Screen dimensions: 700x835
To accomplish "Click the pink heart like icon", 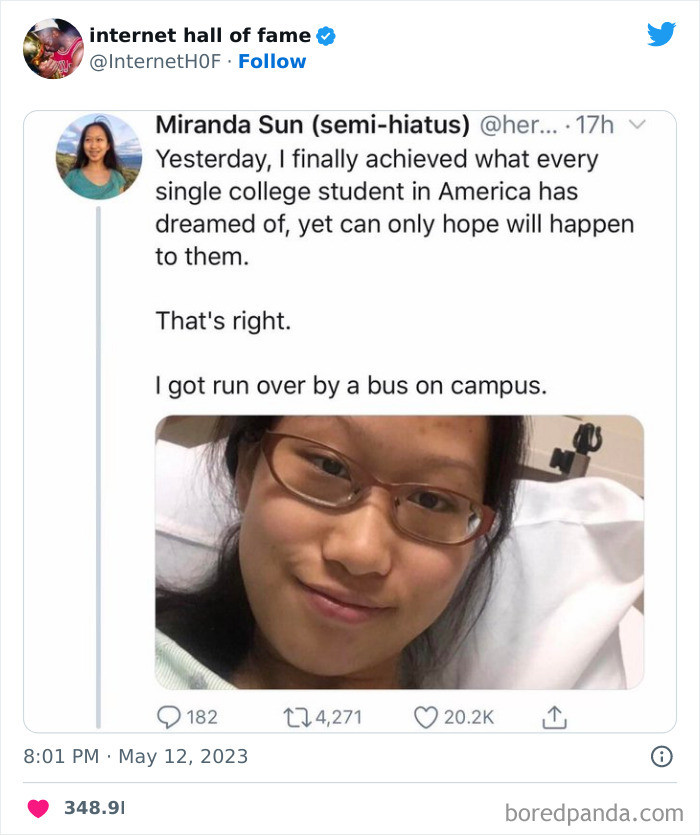I will pos(38,807).
